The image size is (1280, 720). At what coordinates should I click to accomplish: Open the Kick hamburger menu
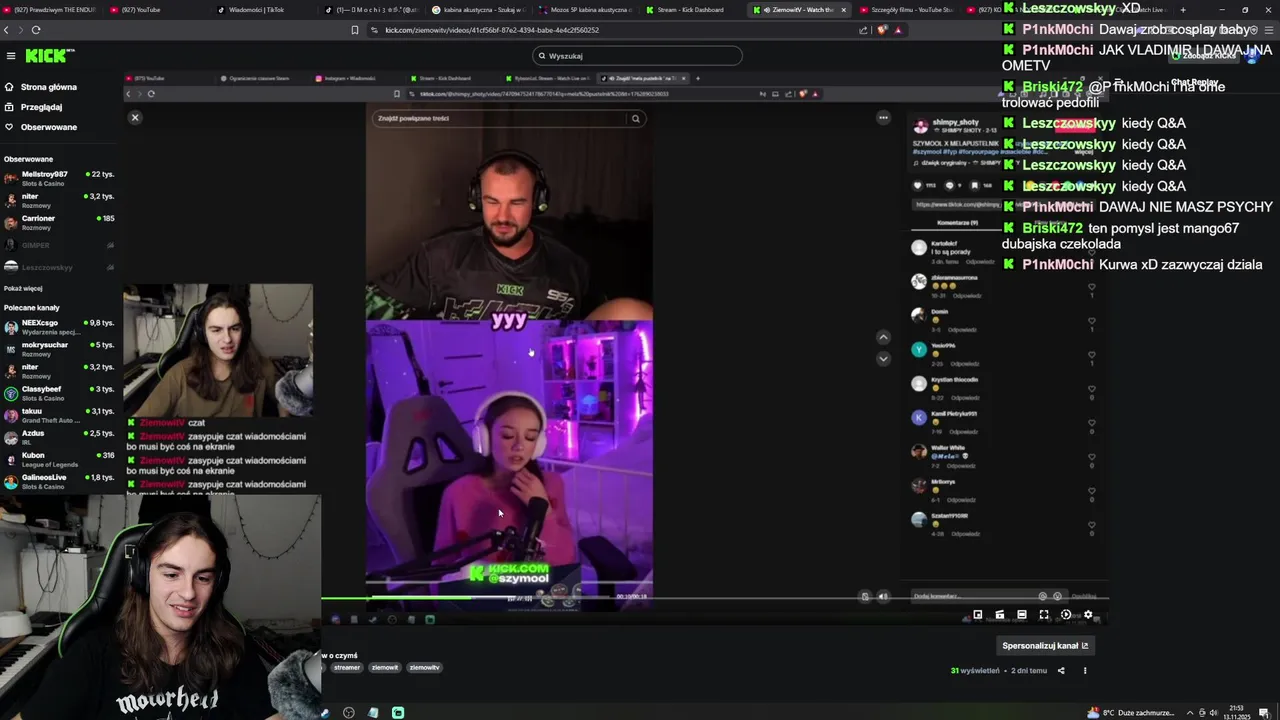pos(11,56)
